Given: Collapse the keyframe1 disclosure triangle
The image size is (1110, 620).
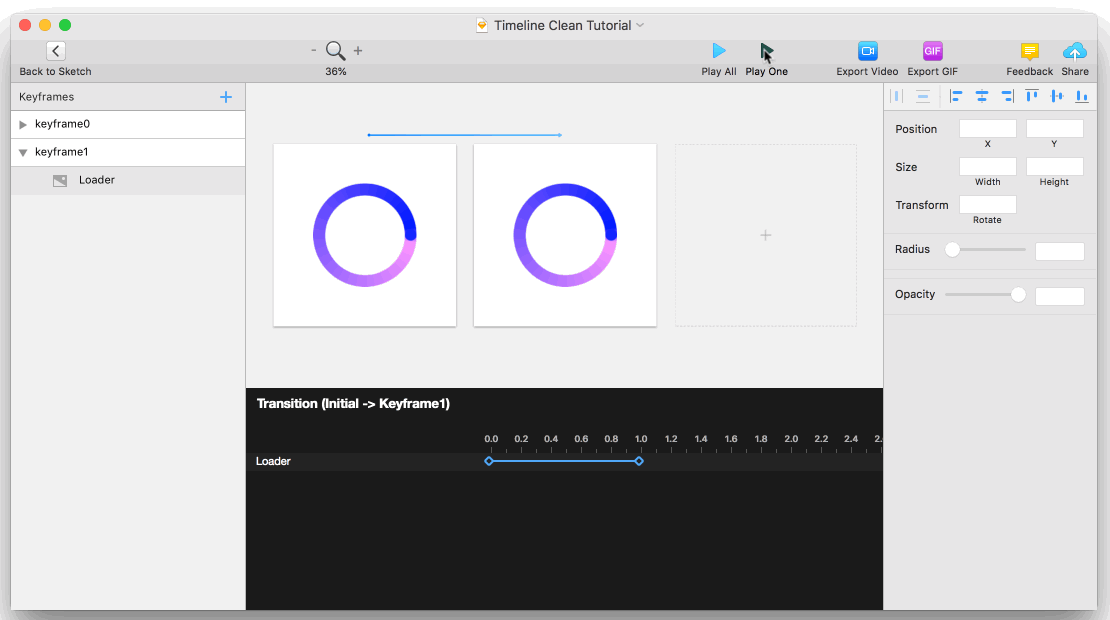Looking at the screenshot, I should (23, 152).
